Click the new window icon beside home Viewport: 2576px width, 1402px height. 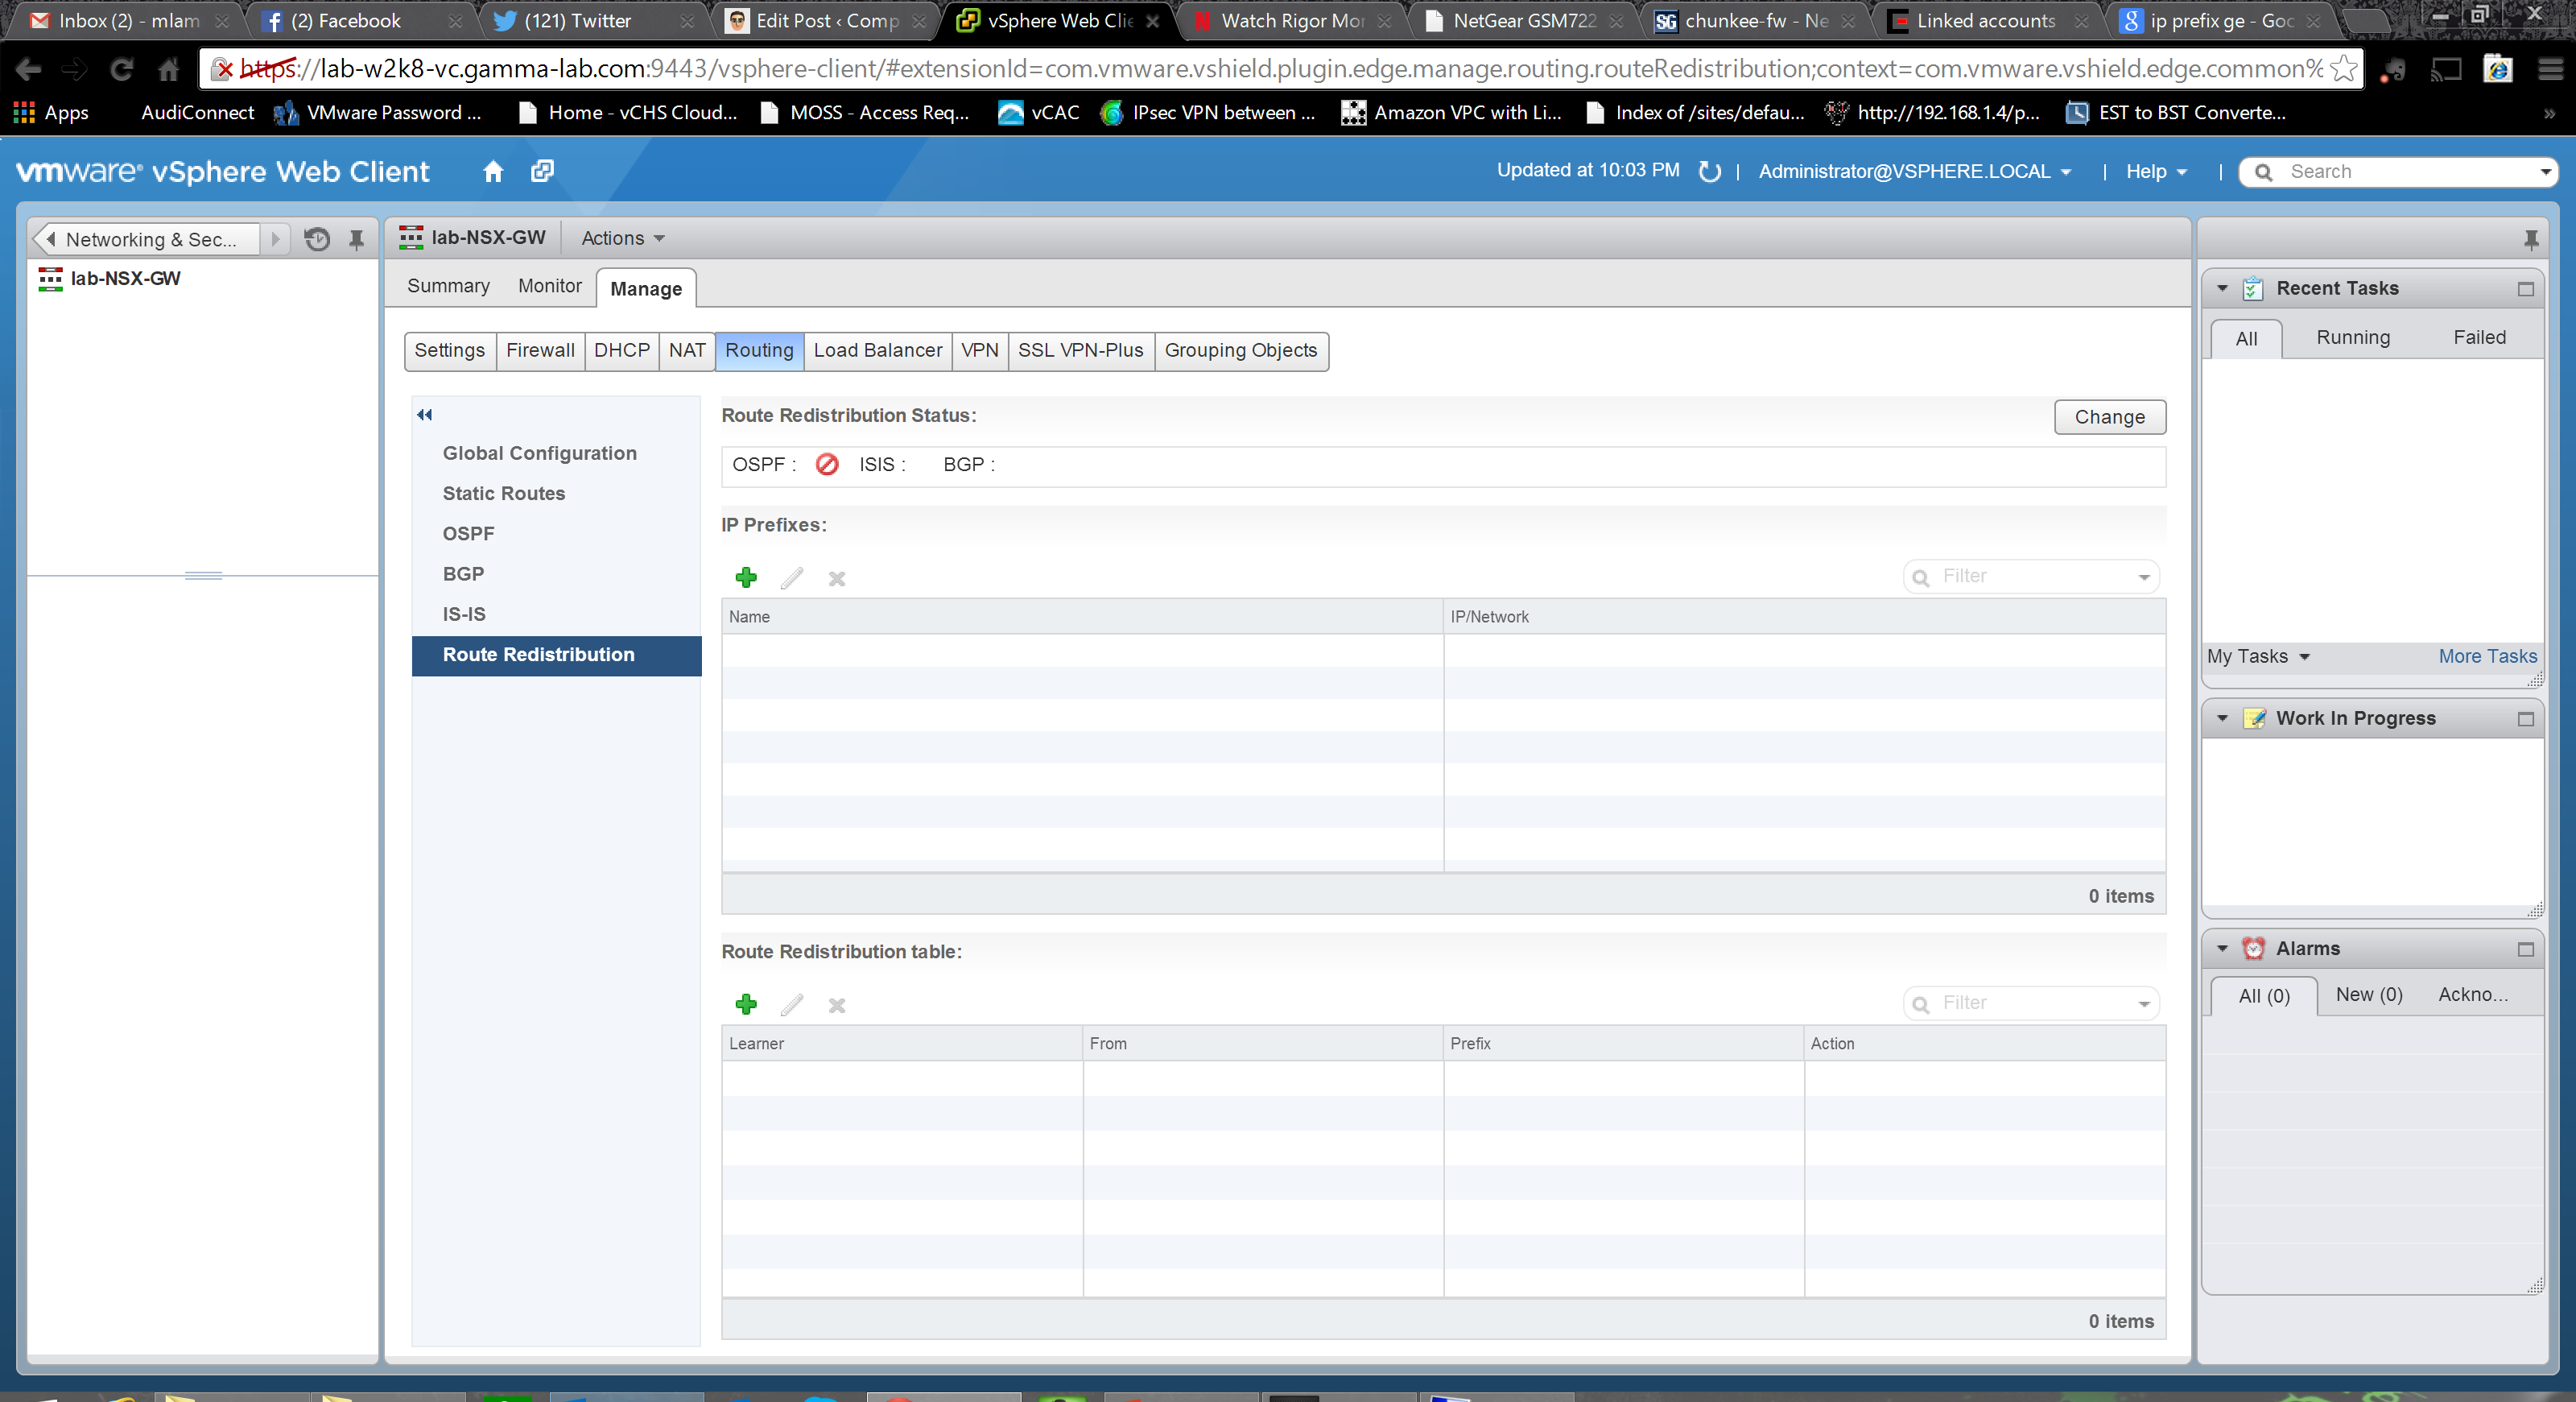tap(542, 171)
